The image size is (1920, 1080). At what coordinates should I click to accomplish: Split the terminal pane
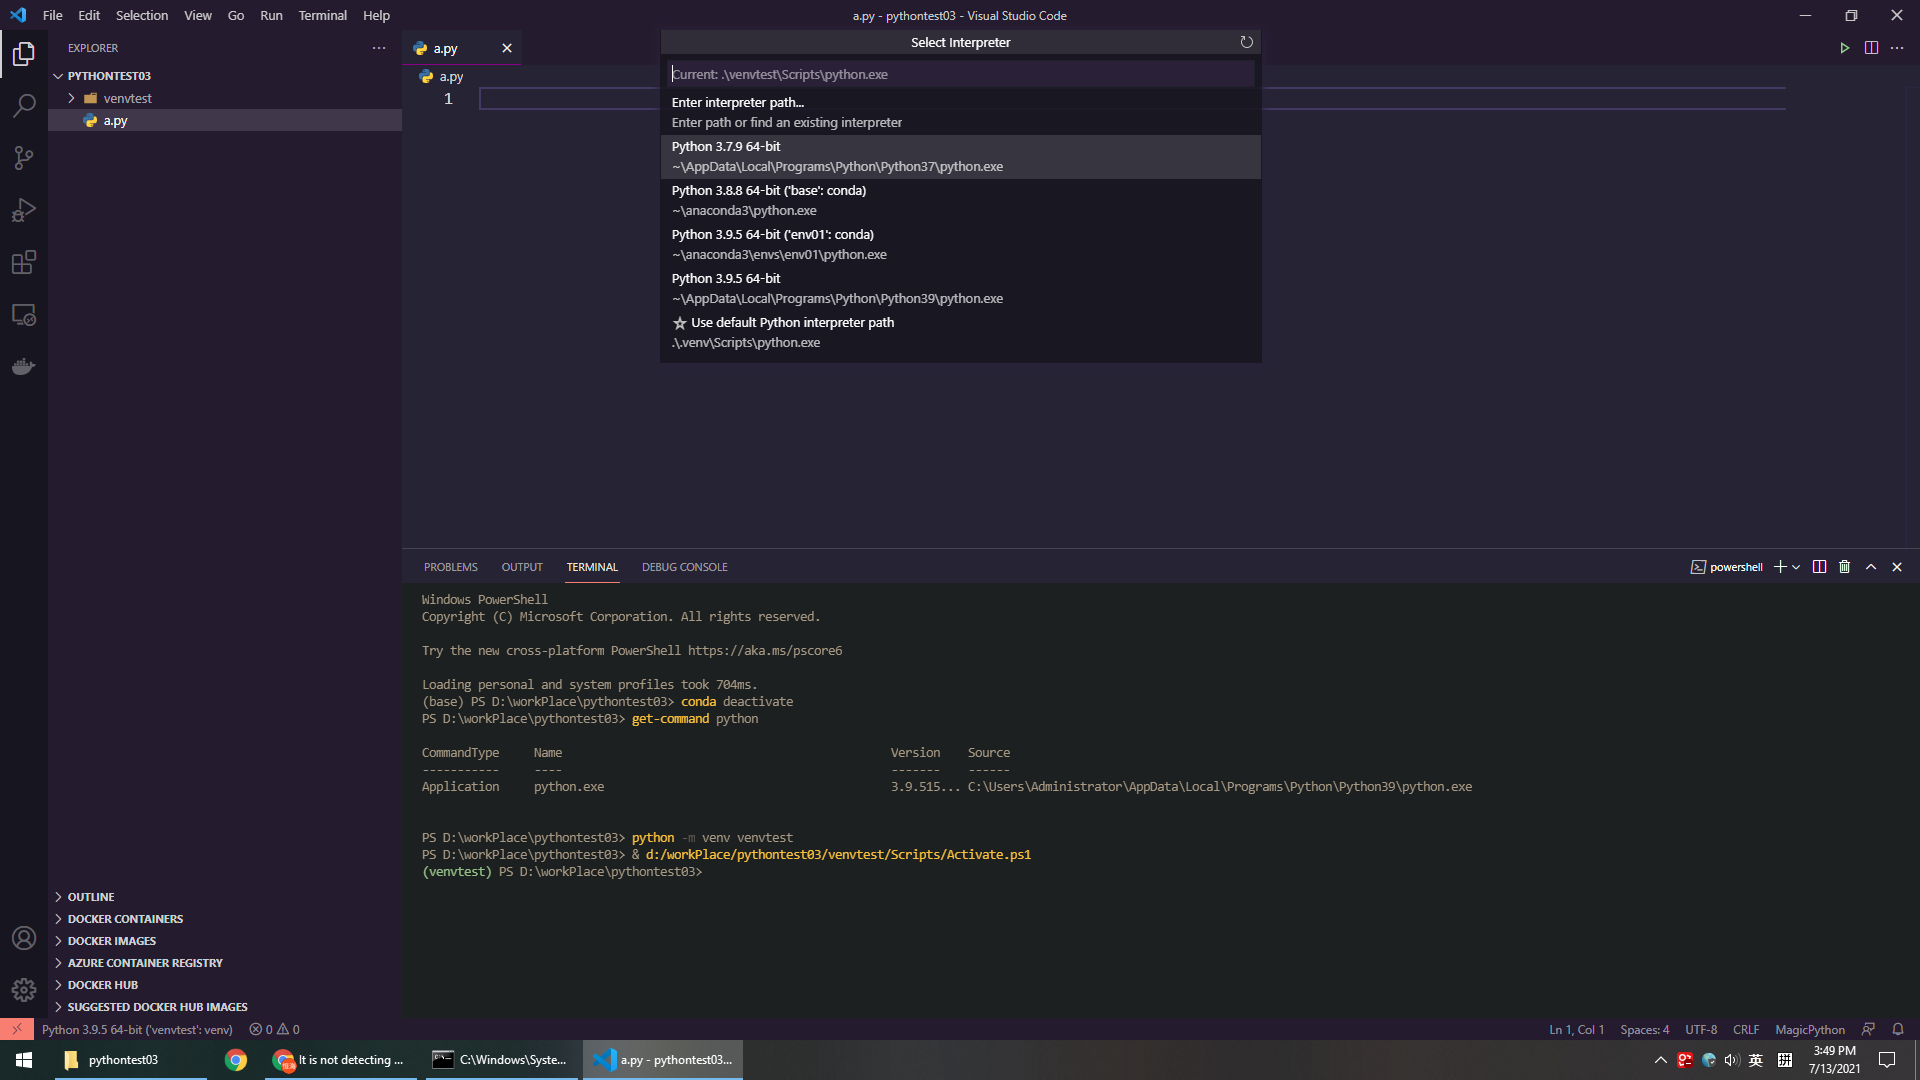point(1819,567)
